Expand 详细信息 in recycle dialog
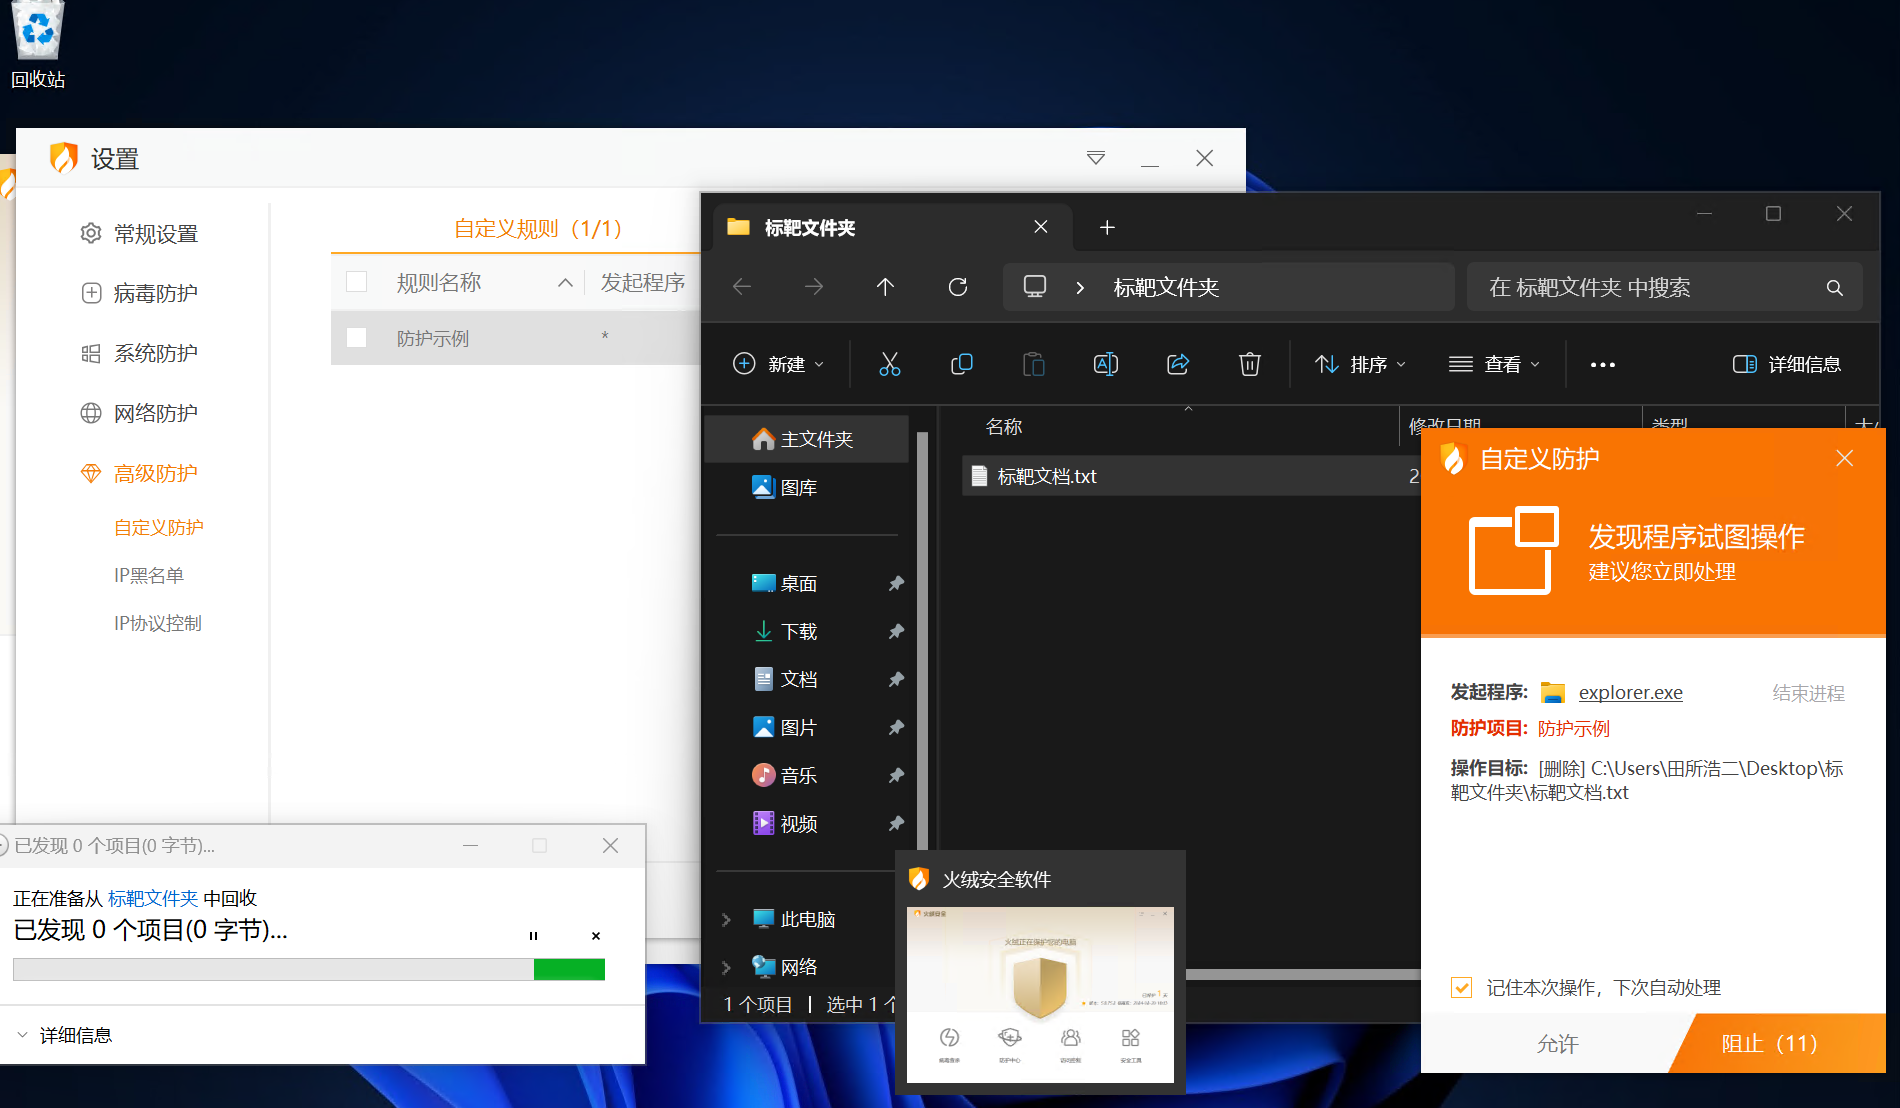 point(64,1035)
